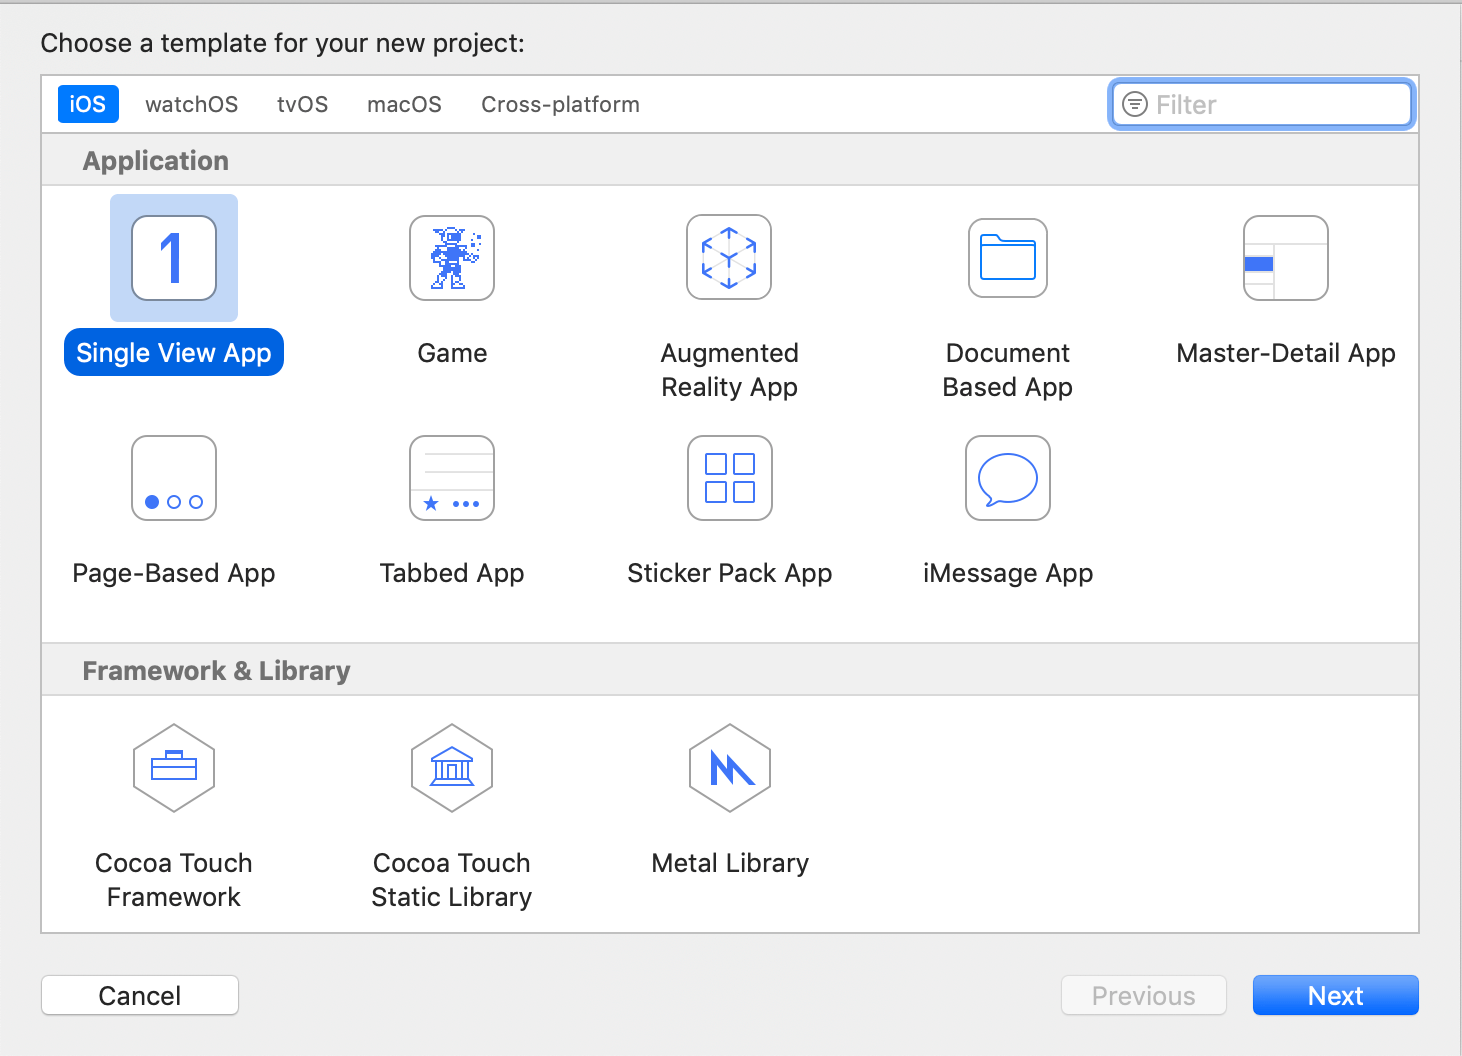
Task: Choose the Tabbed App template
Action: click(451, 478)
